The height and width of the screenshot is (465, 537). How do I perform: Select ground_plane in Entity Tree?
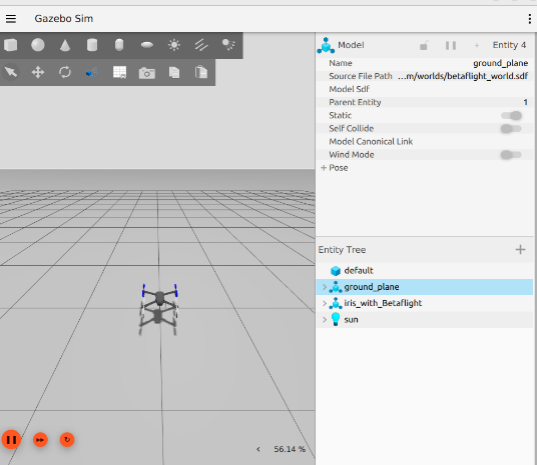pyautogui.click(x=425, y=287)
